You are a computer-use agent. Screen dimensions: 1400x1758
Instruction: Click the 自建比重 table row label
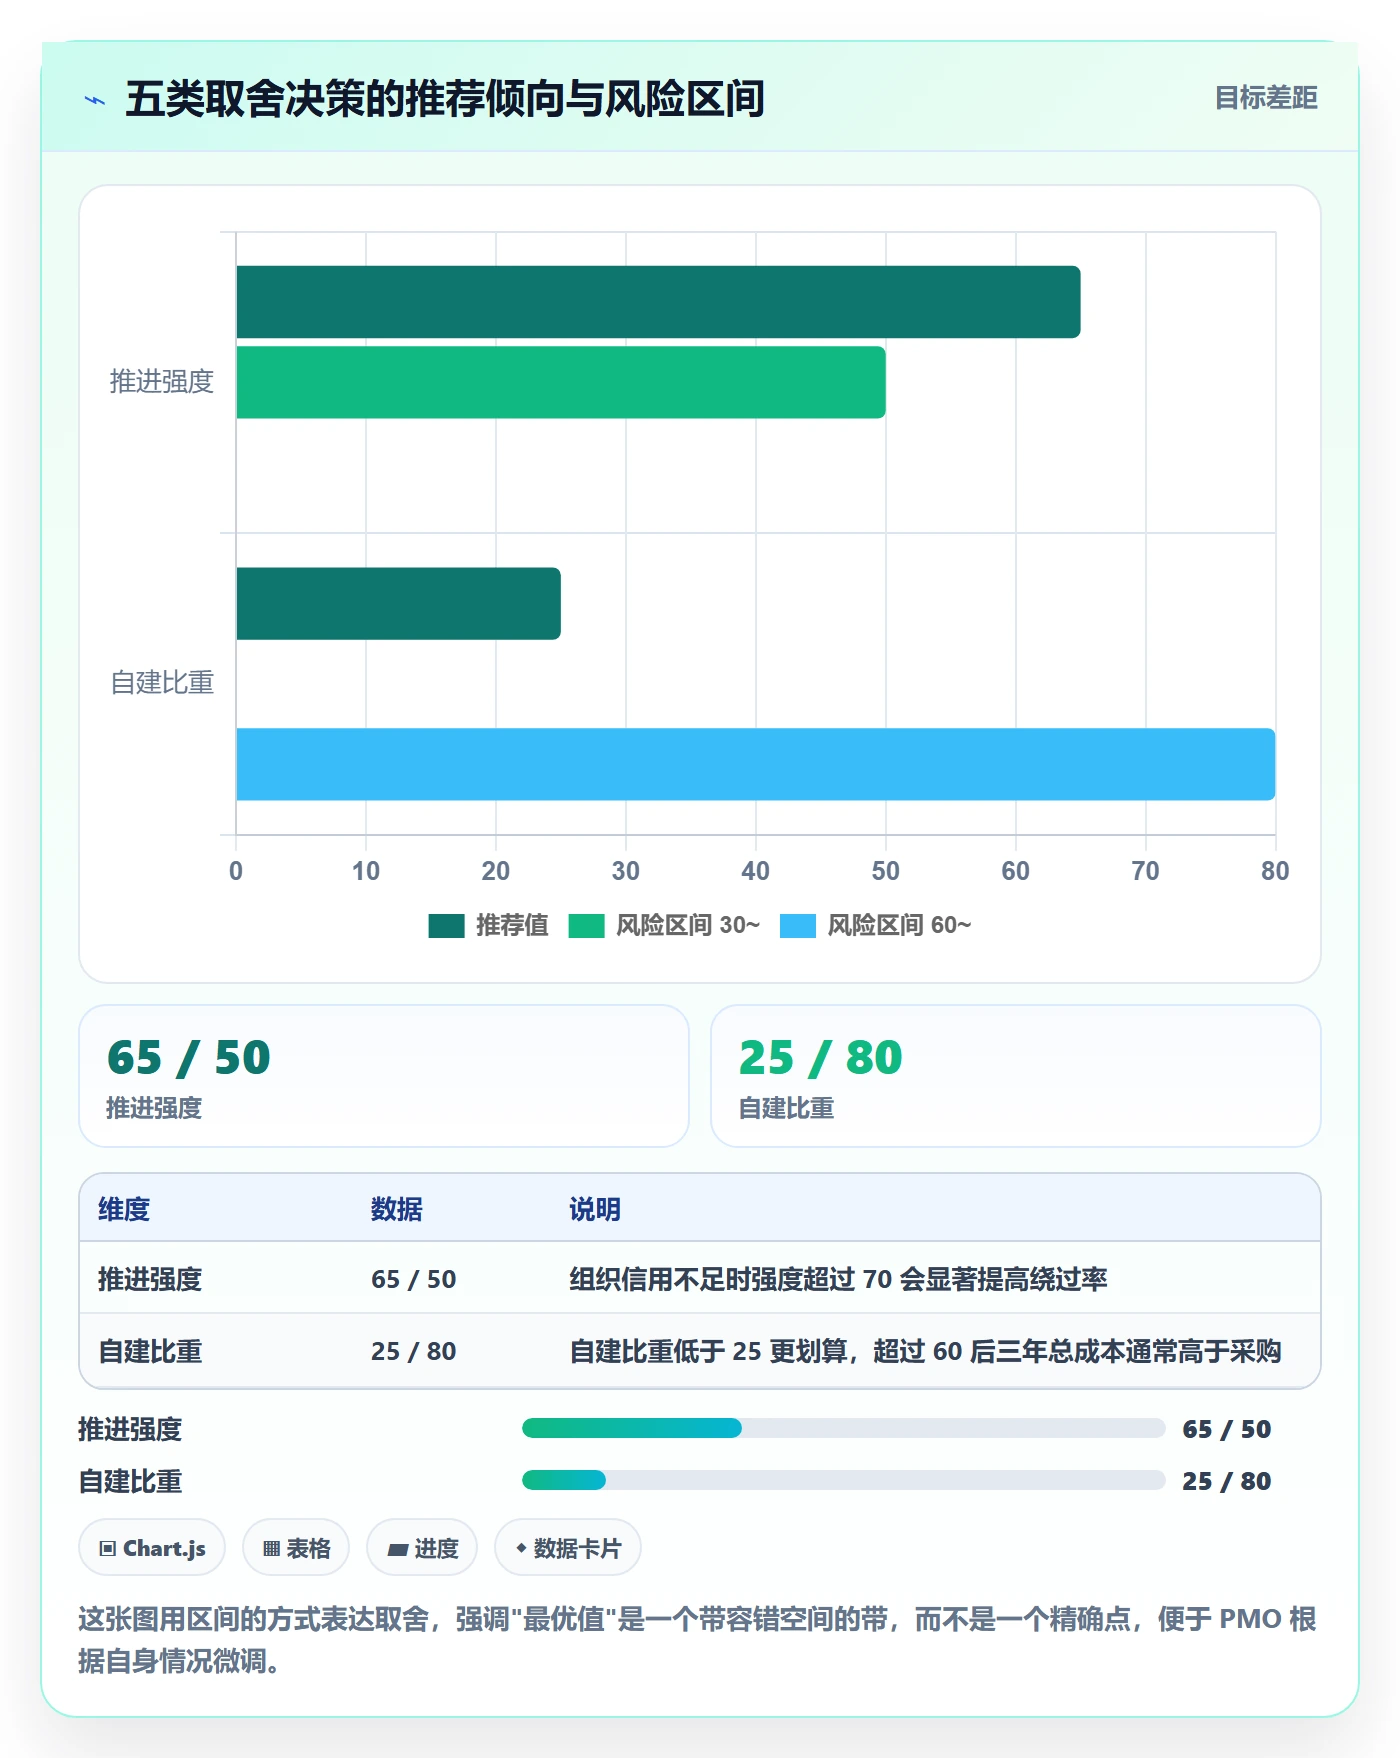(150, 1351)
